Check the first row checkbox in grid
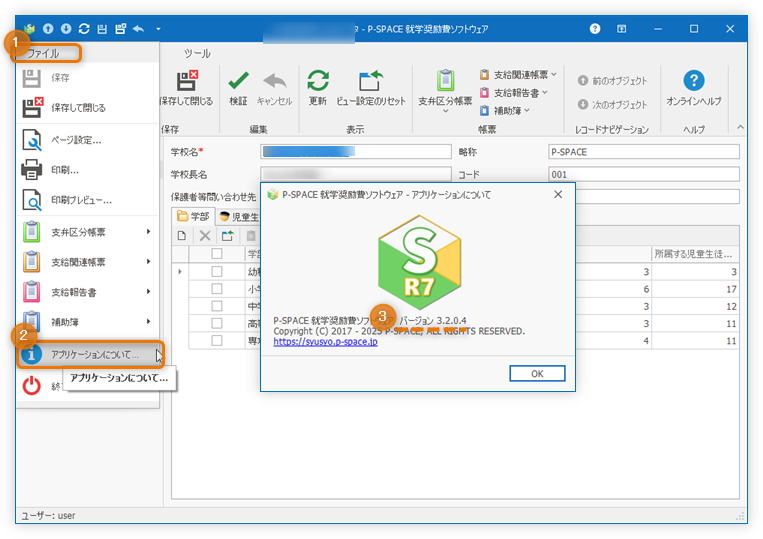The height and width of the screenshot is (539, 763). [217, 272]
